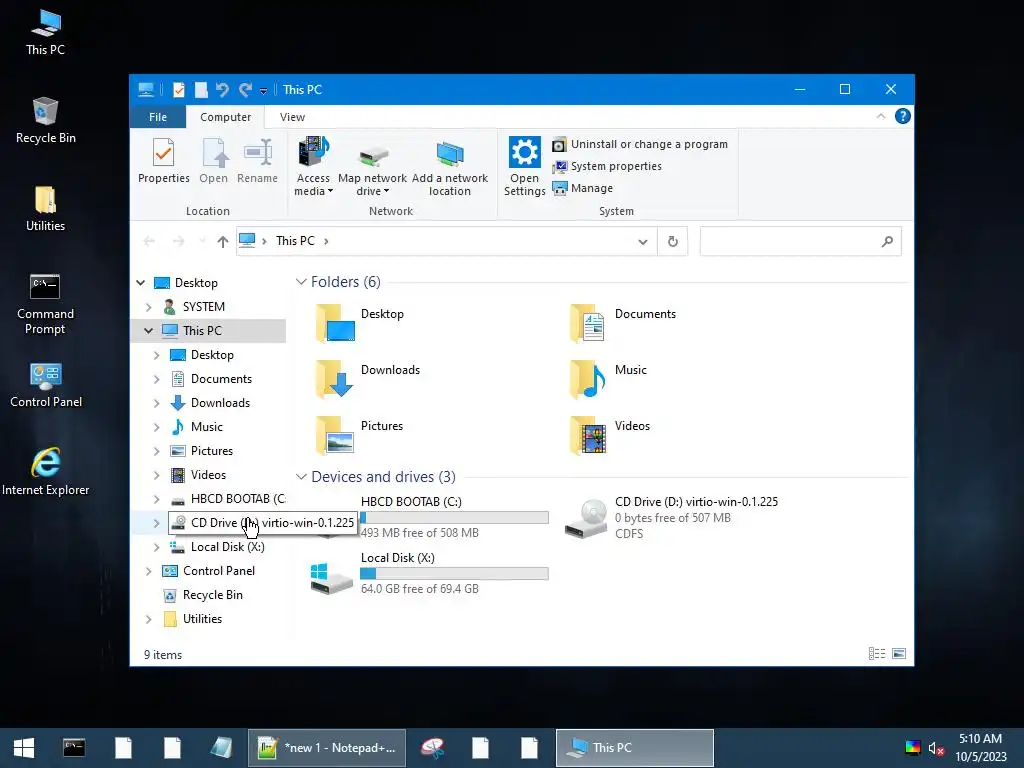Image resolution: width=1024 pixels, height=768 pixels.
Task: Click Add a network location icon
Action: tap(449, 166)
